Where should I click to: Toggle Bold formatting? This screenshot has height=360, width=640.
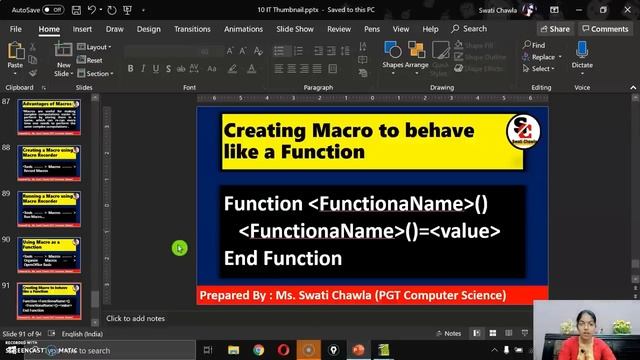pyautogui.click(x=130, y=69)
